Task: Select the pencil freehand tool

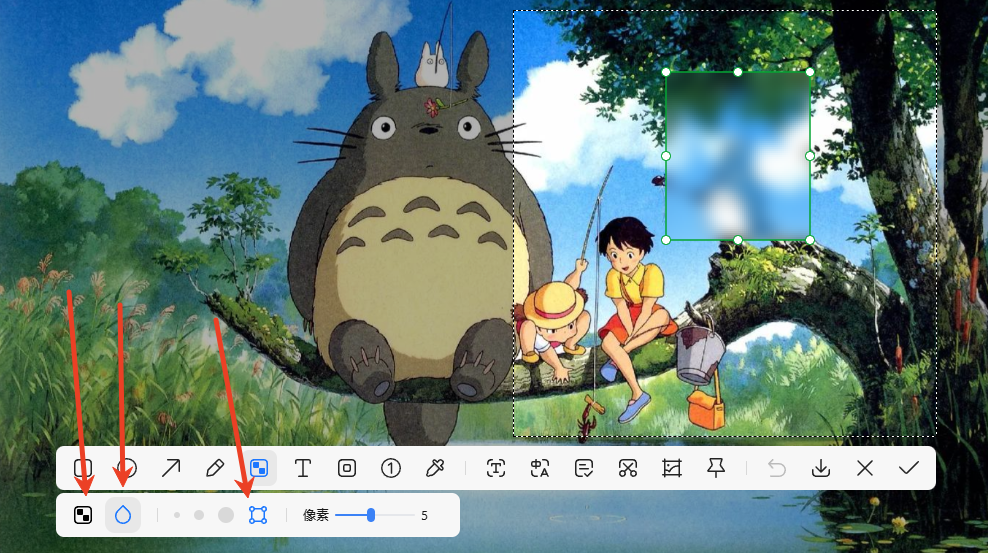Action: (215, 468)
